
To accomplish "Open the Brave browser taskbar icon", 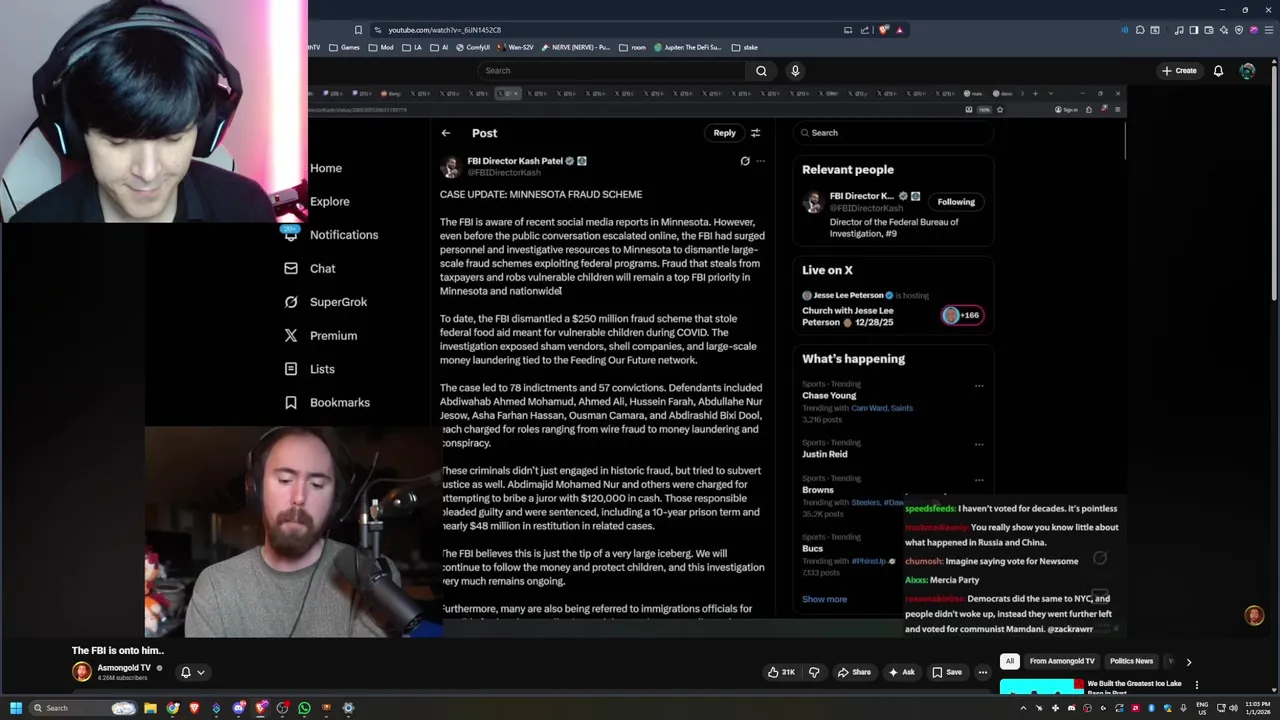I will pyautogui.click(x=194, y=708).
